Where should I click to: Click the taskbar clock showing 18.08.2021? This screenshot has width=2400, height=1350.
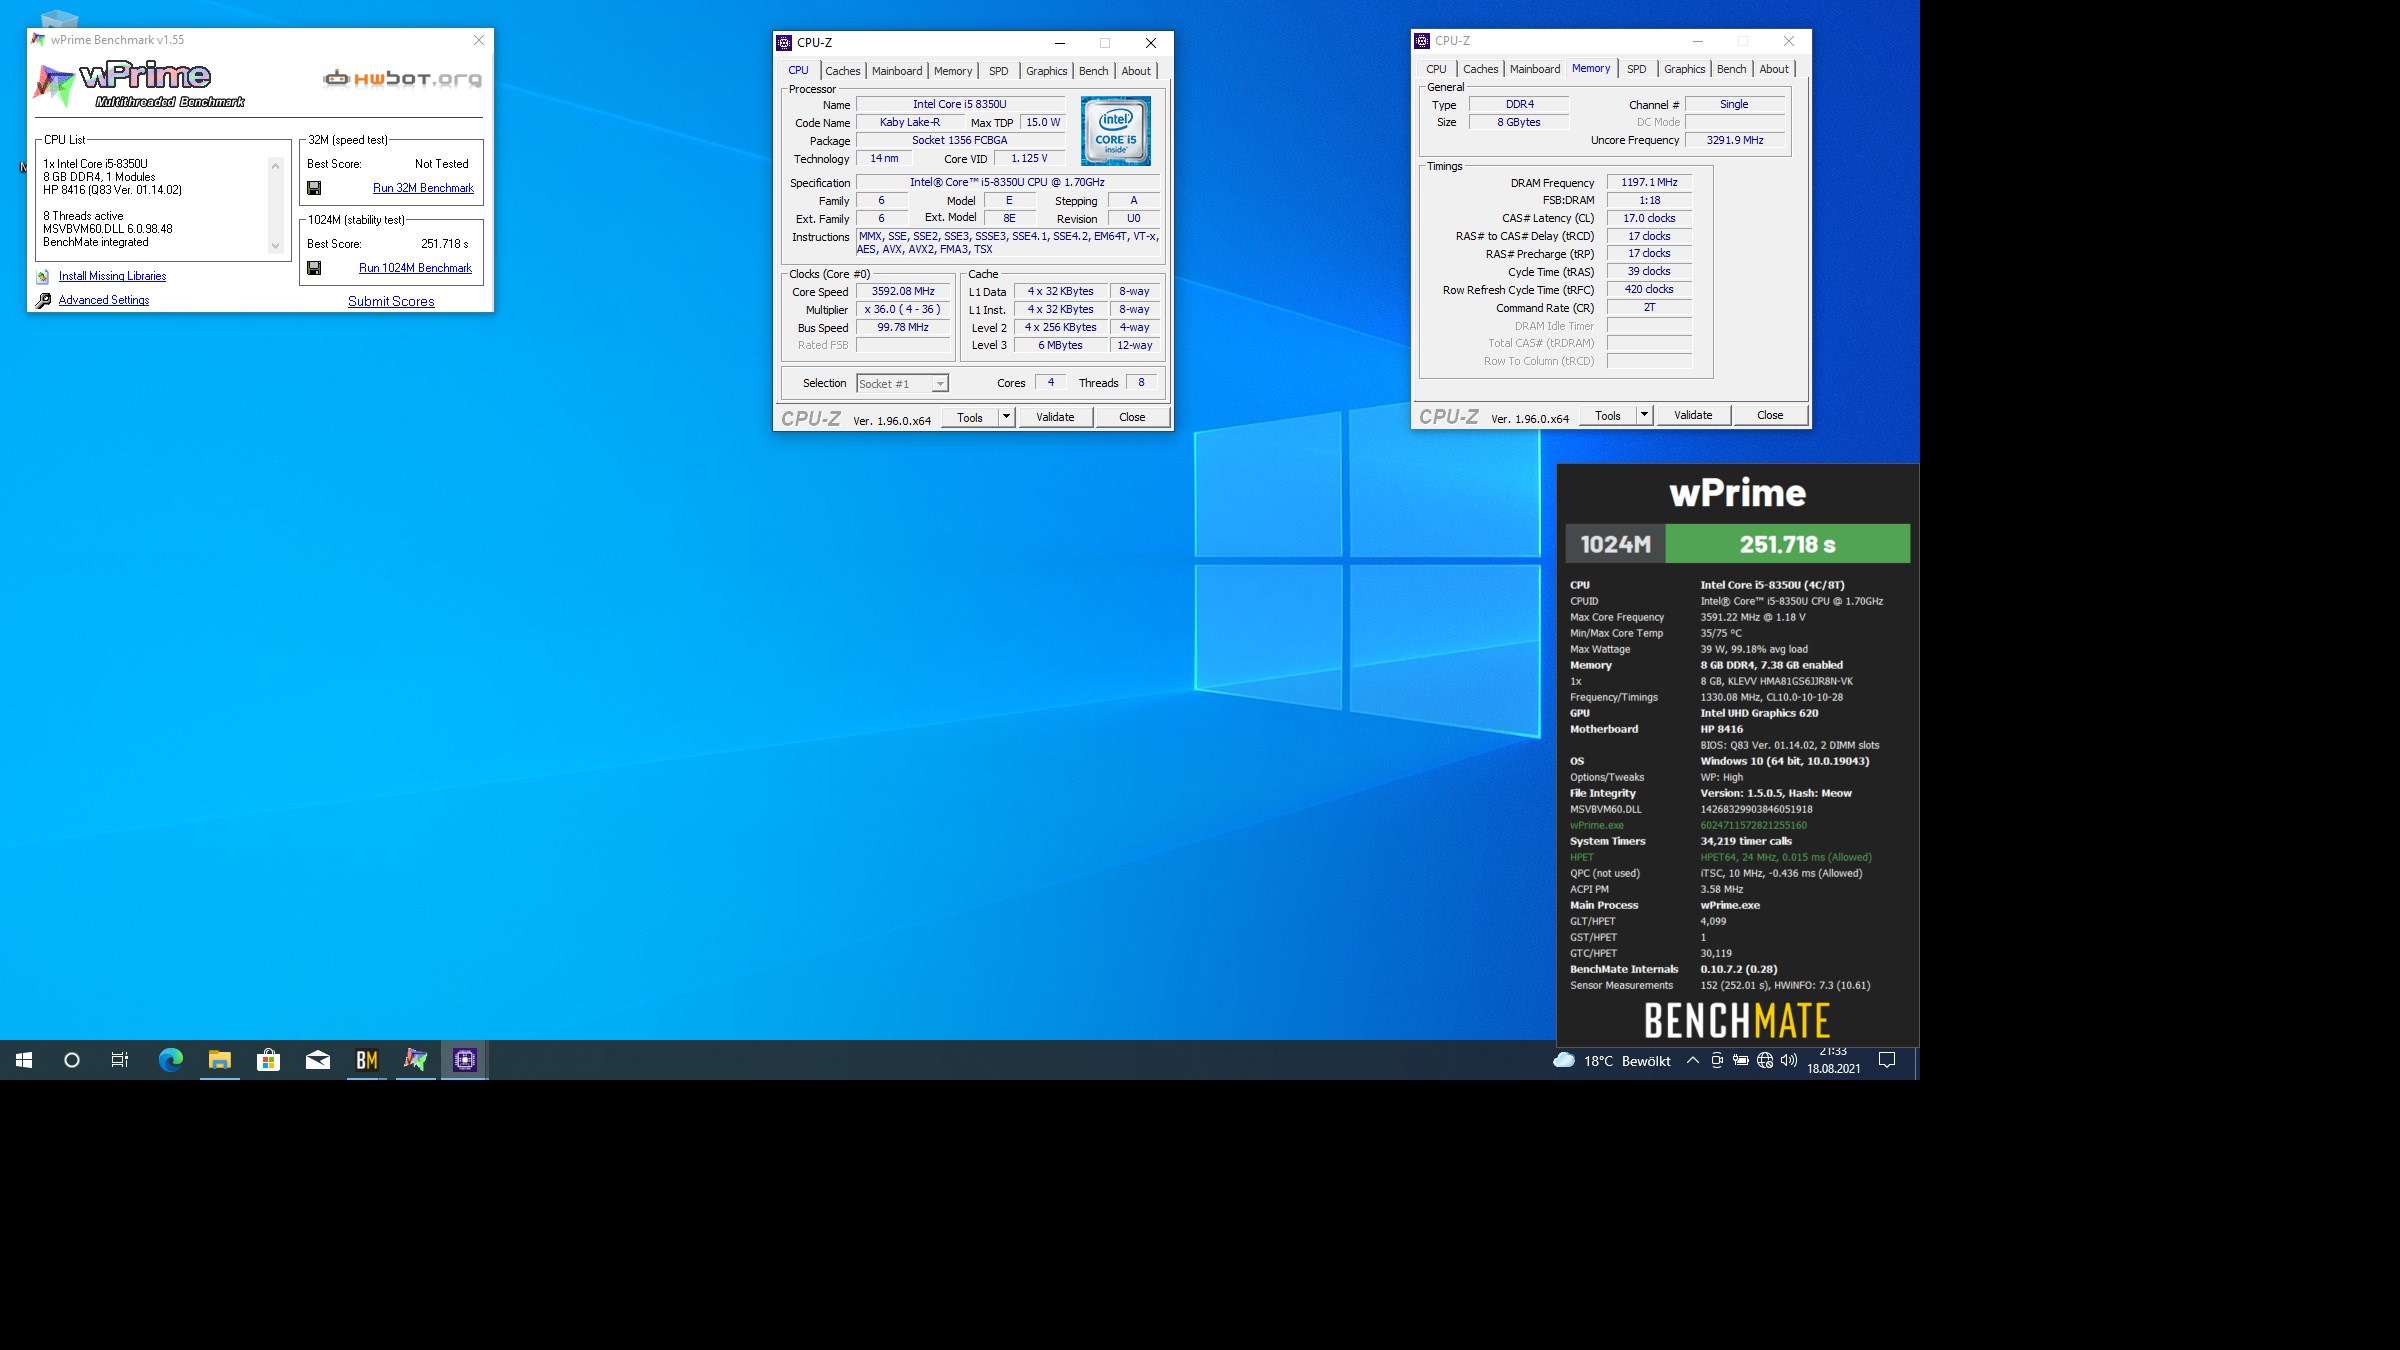pyautogui.click(x=1833, y=1061)
